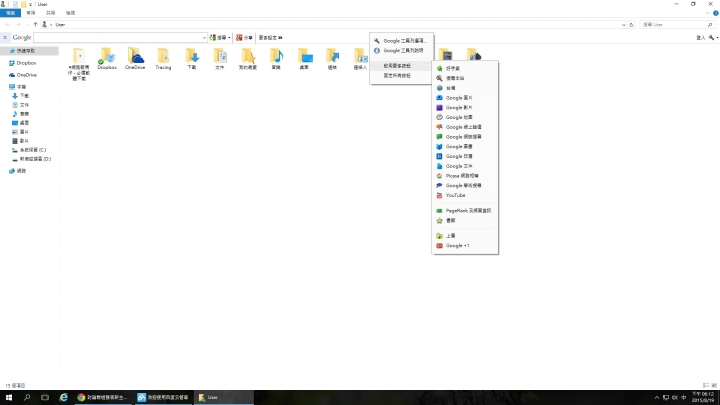Select the first folder with multi-line name
The height and width of the screenshot is (405, 720).
(79, 64)
